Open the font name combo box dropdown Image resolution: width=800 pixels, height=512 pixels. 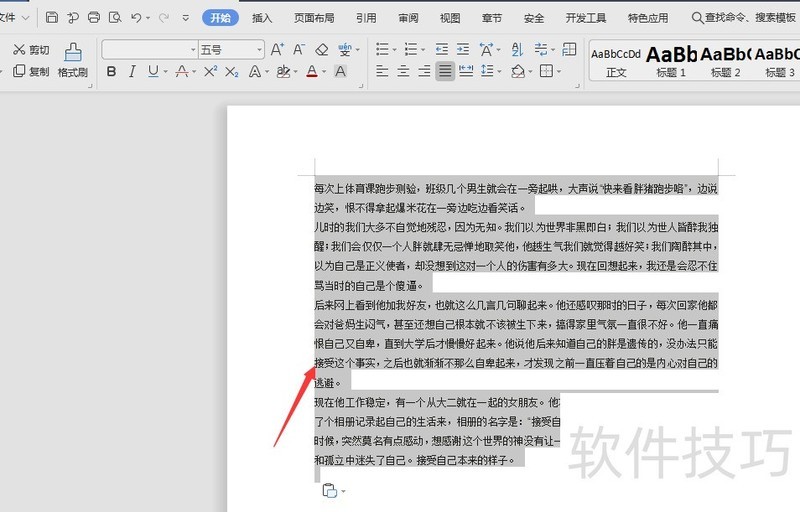(x=193, y=49)
